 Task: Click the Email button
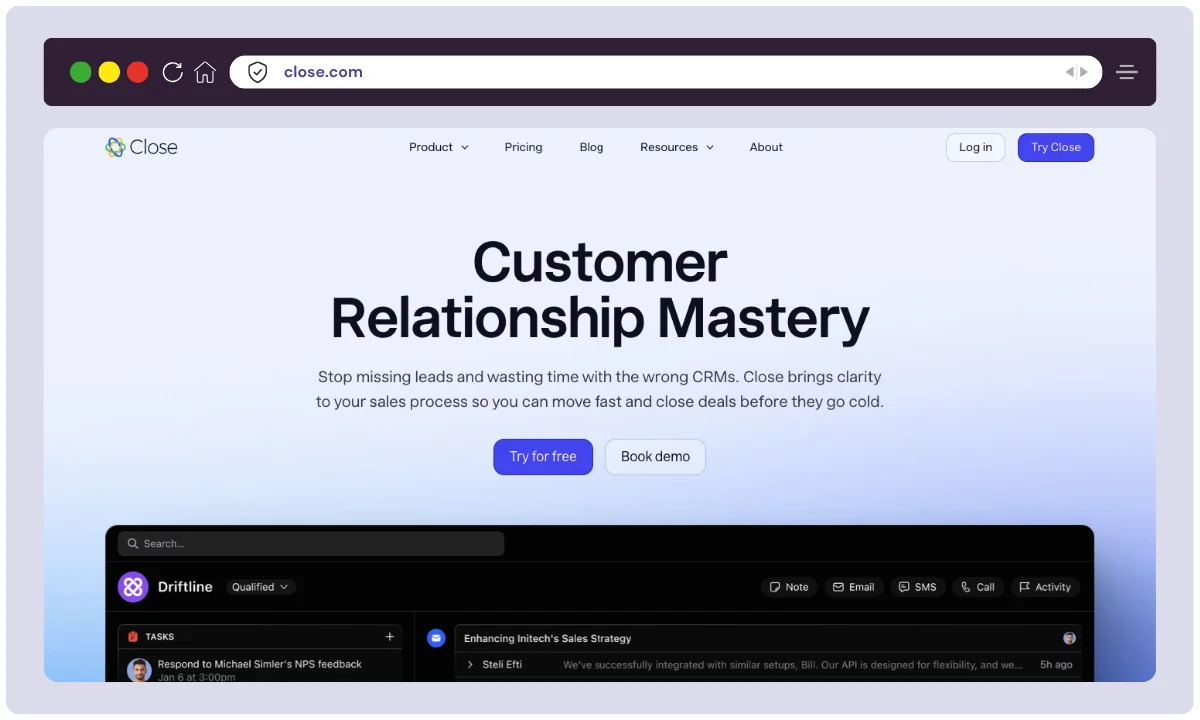pos(853,587)
